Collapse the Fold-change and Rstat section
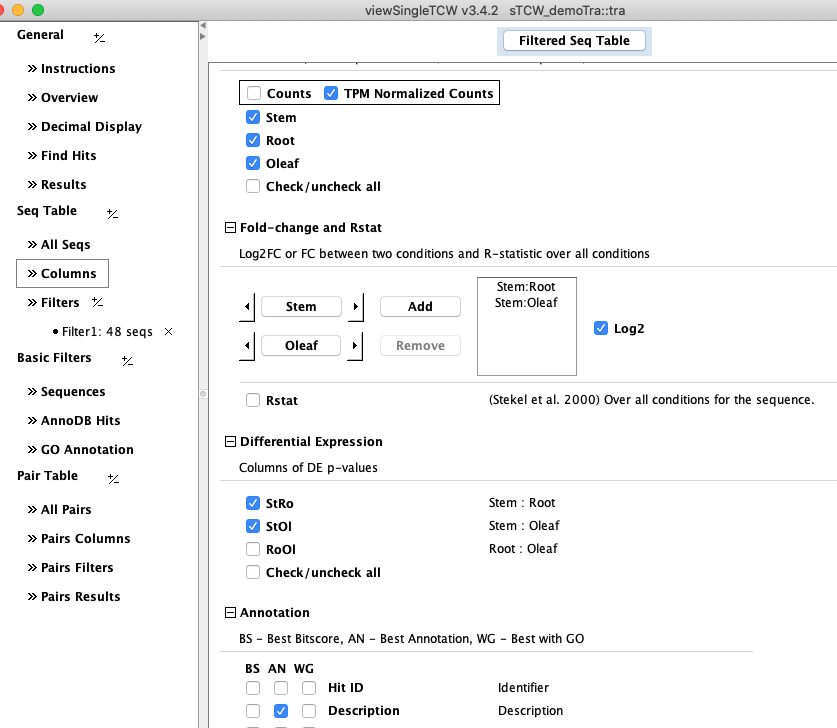Screen dimensions: 837x728 coord(231,228)
